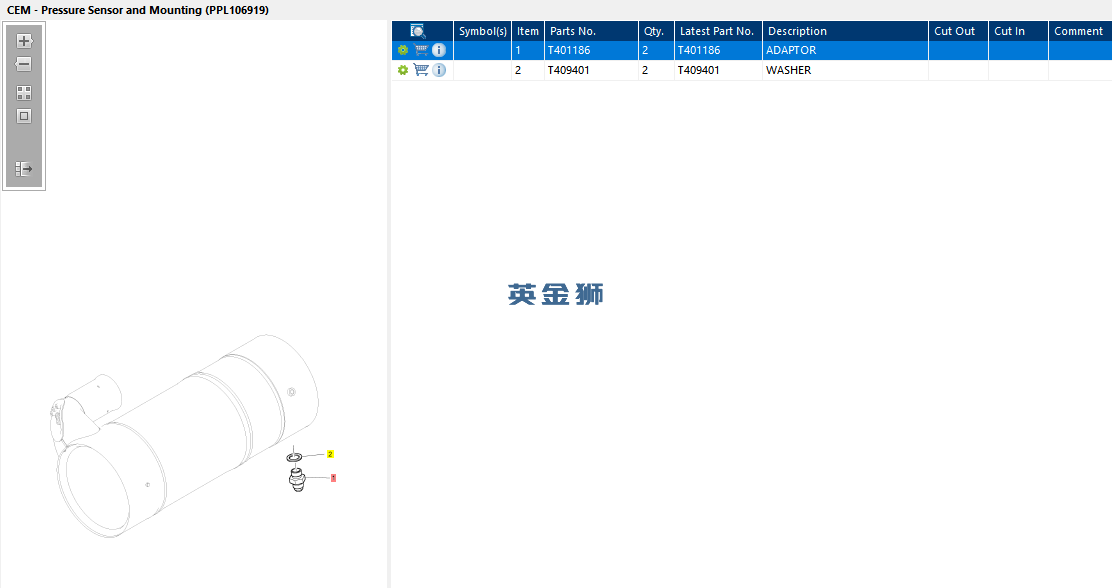
Task: Click the list export arrow icon
Action: (24, 169)
